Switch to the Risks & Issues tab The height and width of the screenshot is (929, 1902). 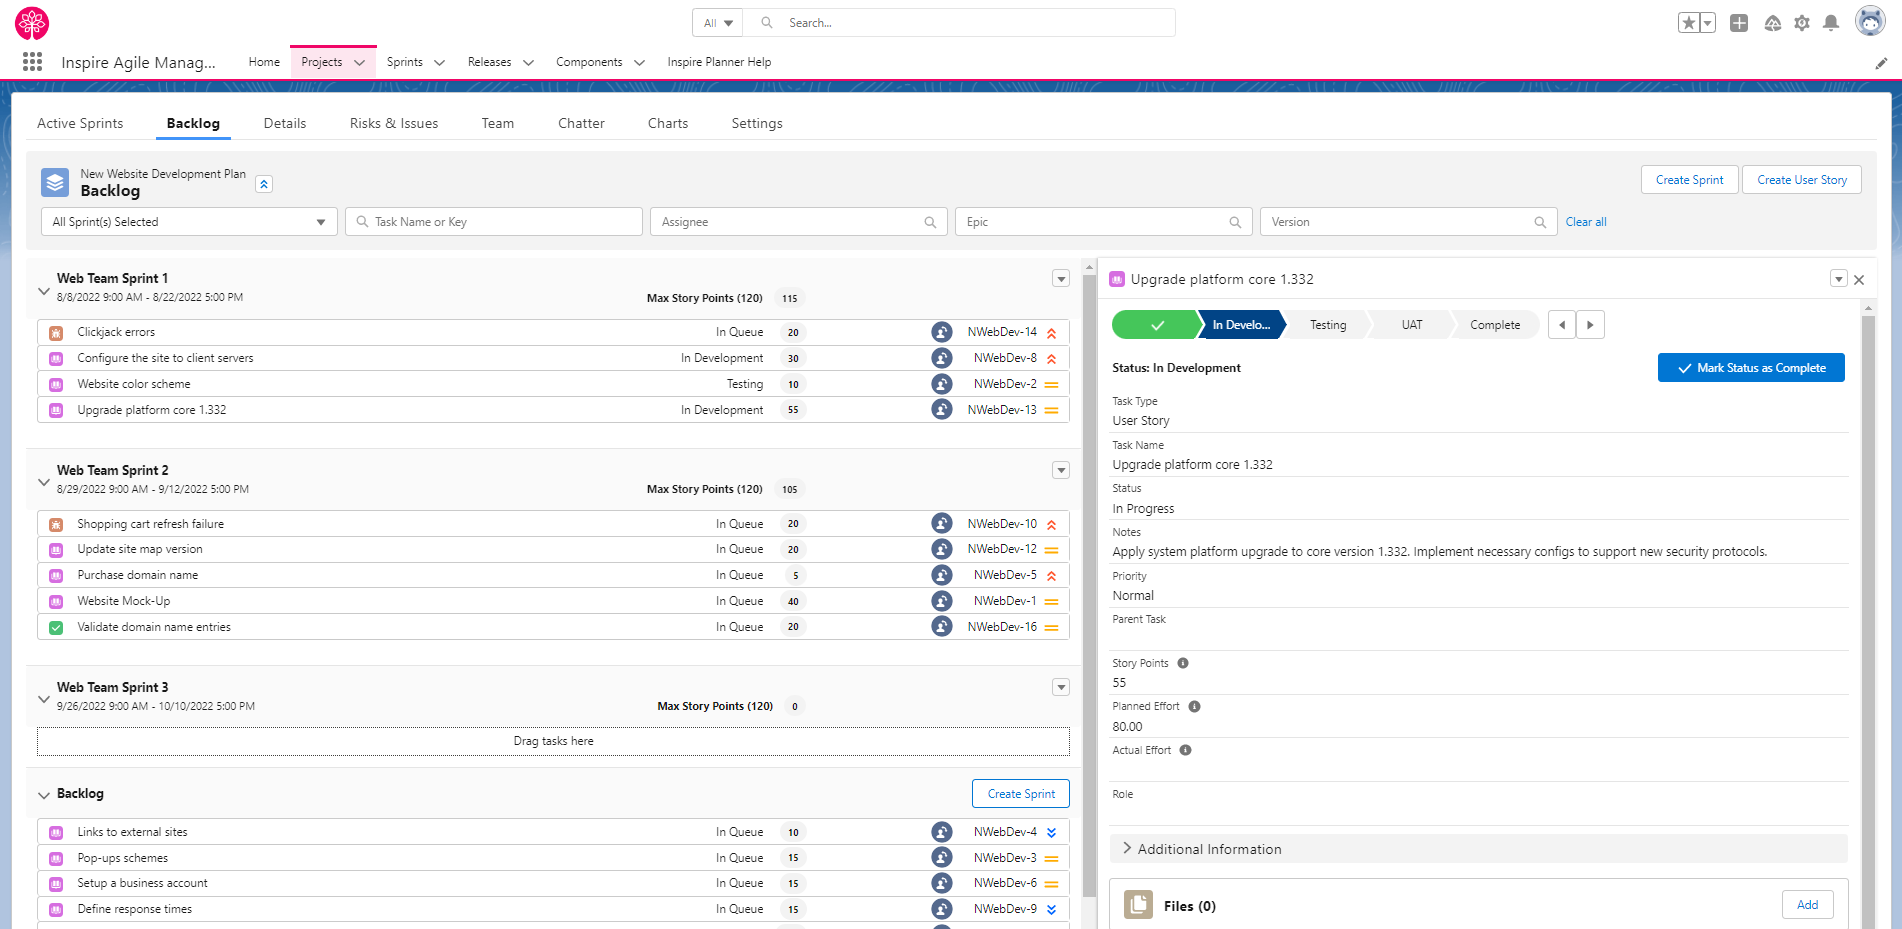[393, 123]
